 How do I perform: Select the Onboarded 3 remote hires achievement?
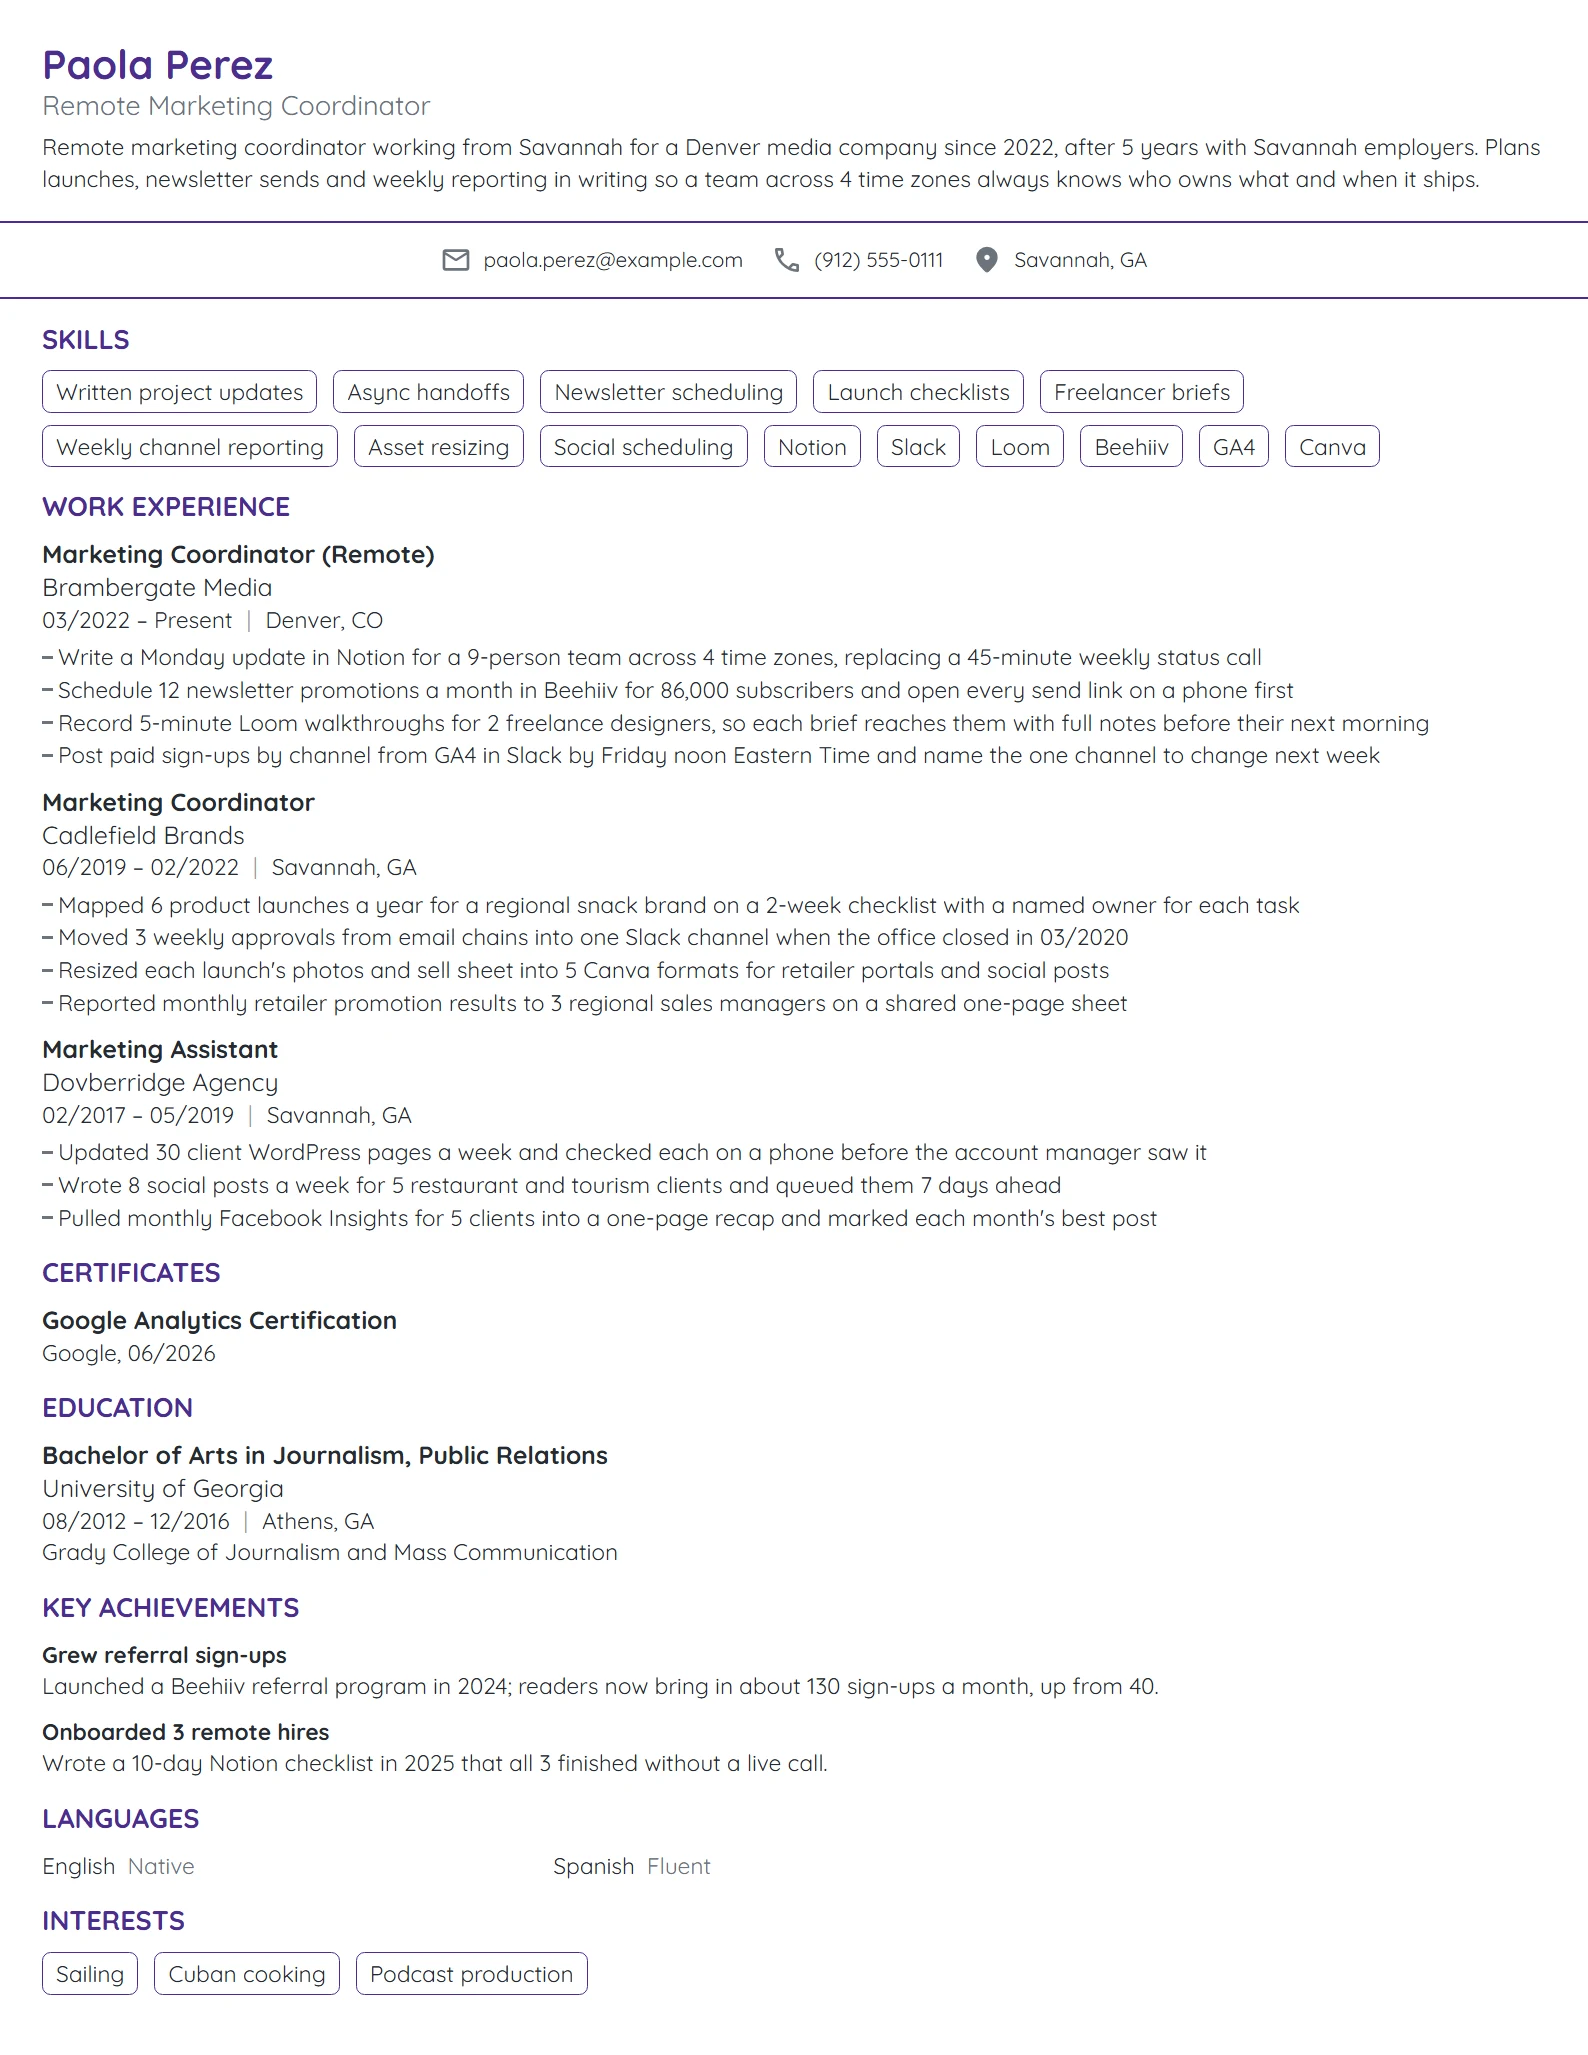pos(186,1733)
